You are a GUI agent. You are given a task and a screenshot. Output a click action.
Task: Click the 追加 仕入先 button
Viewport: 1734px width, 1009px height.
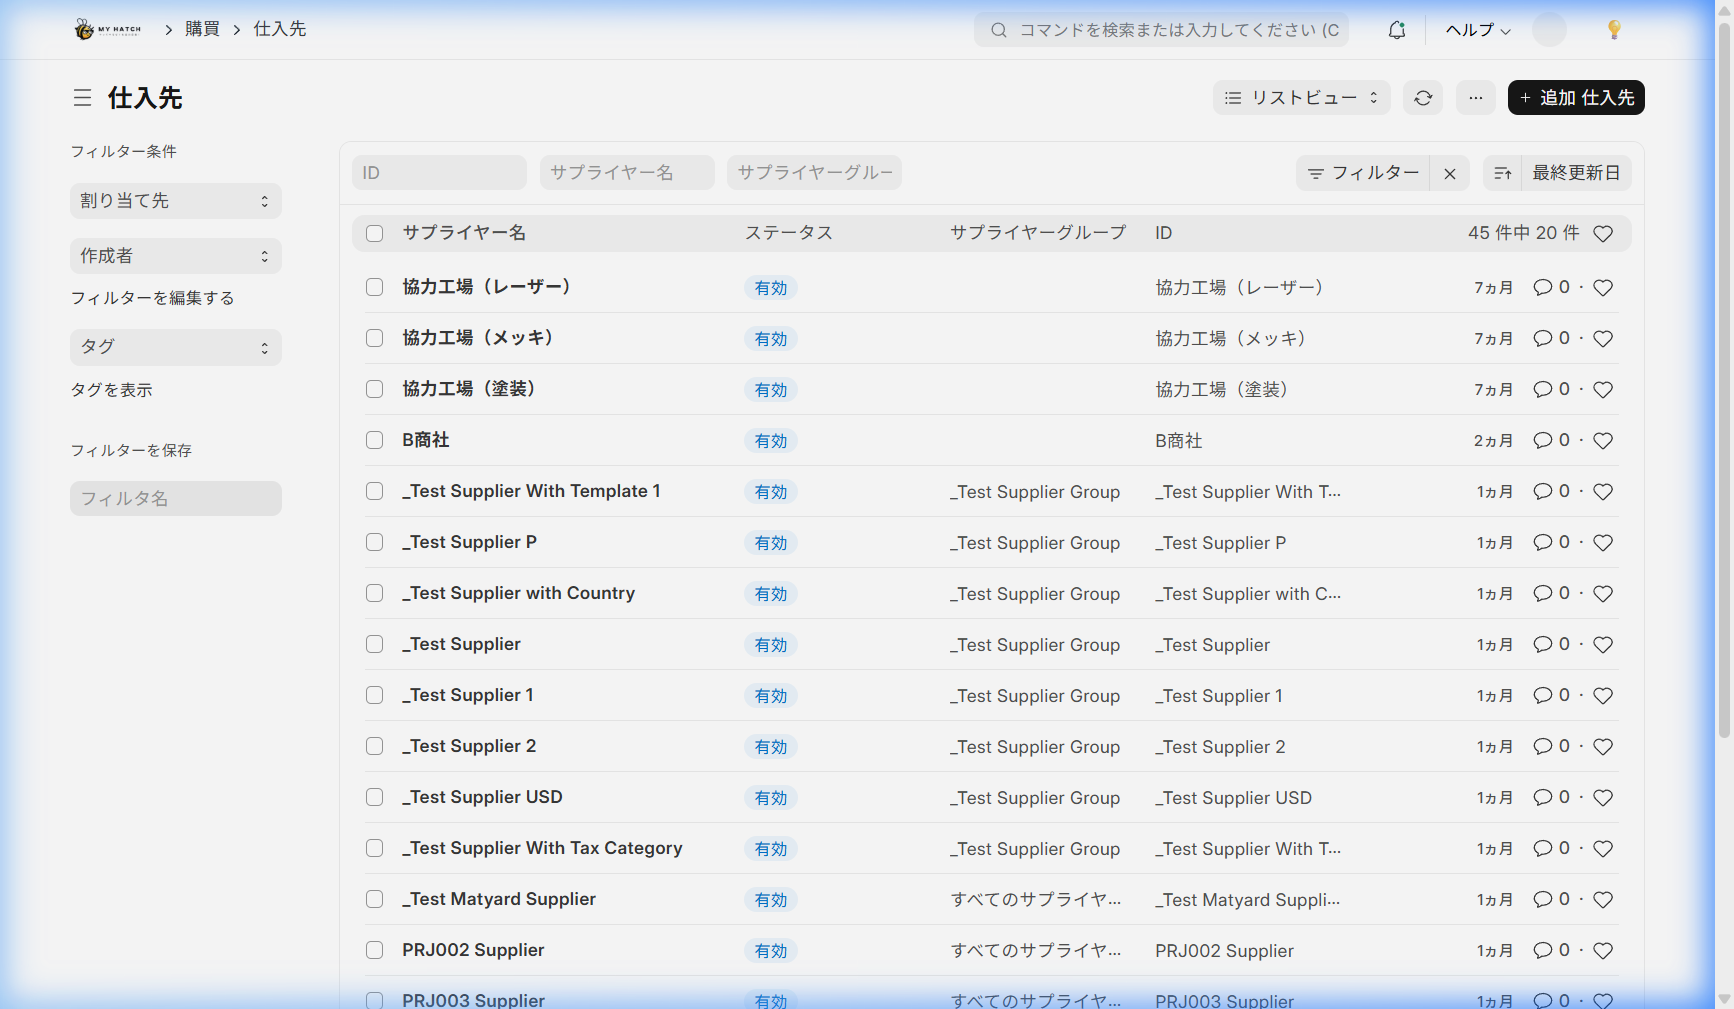(x=1576, y=98)
